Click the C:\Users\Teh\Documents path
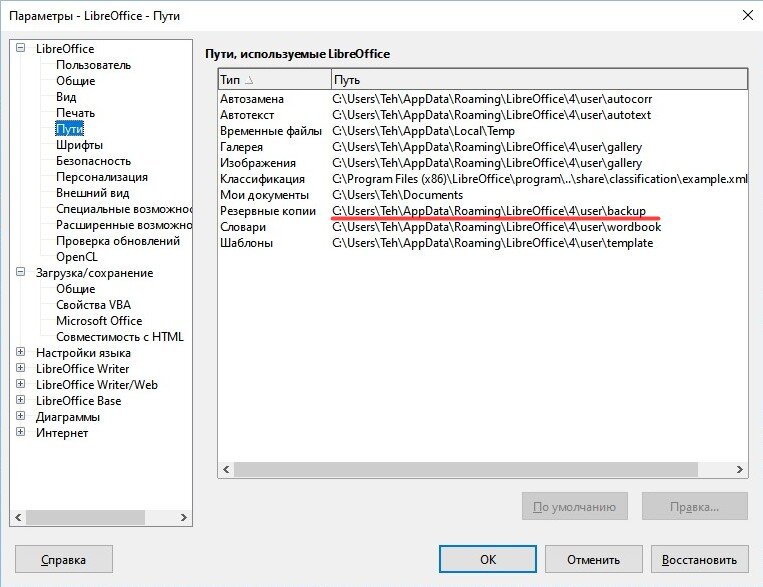This screenshot has width=763, height=587. click(398, 195)
